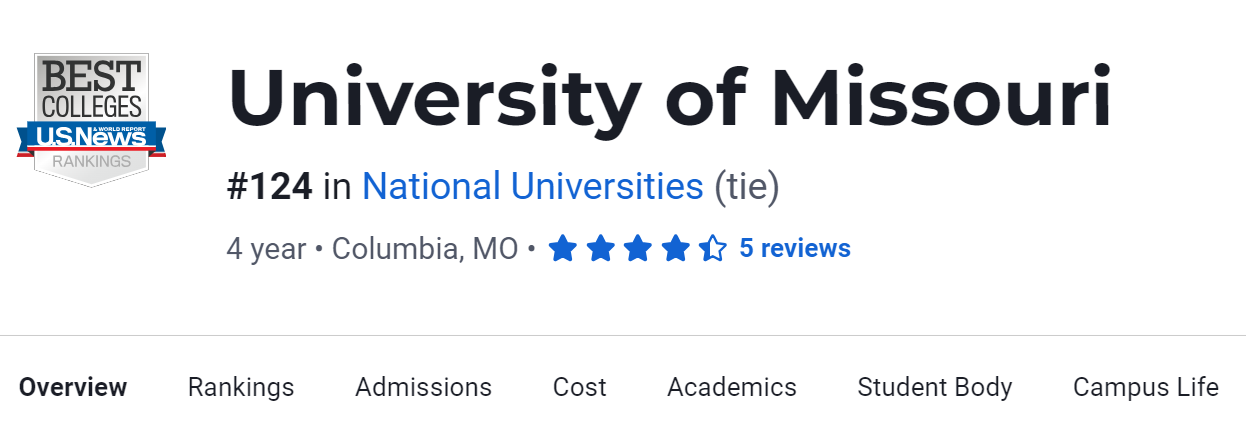Click the "4 year" label
The image size is (1246, 423).
(266, 248)
